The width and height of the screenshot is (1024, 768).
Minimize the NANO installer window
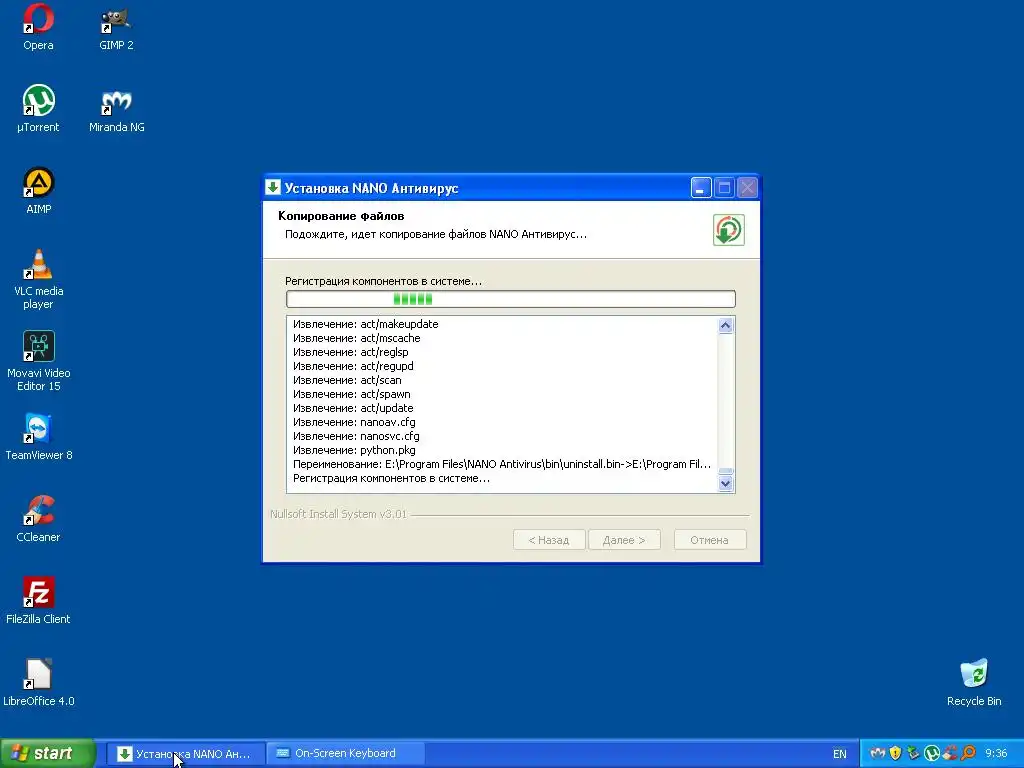[700, 188]
